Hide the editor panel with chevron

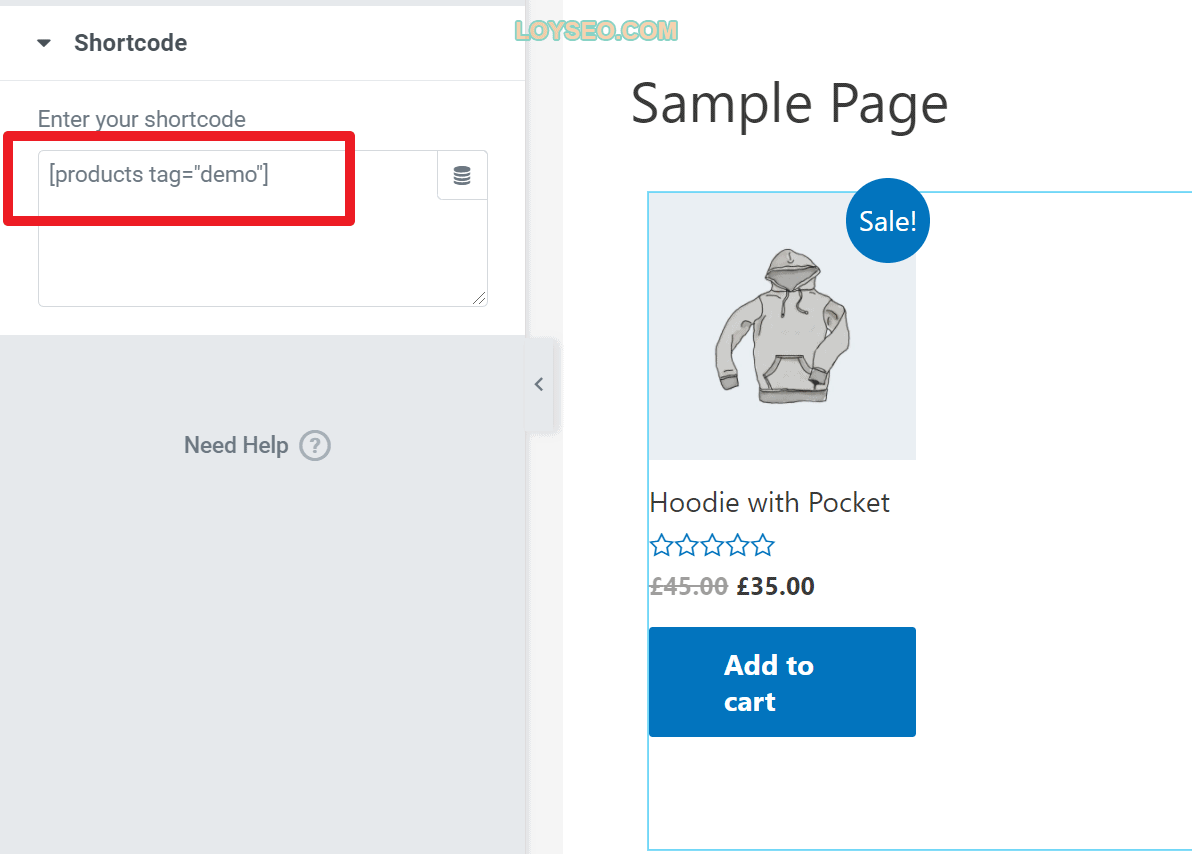coord(539,384)
